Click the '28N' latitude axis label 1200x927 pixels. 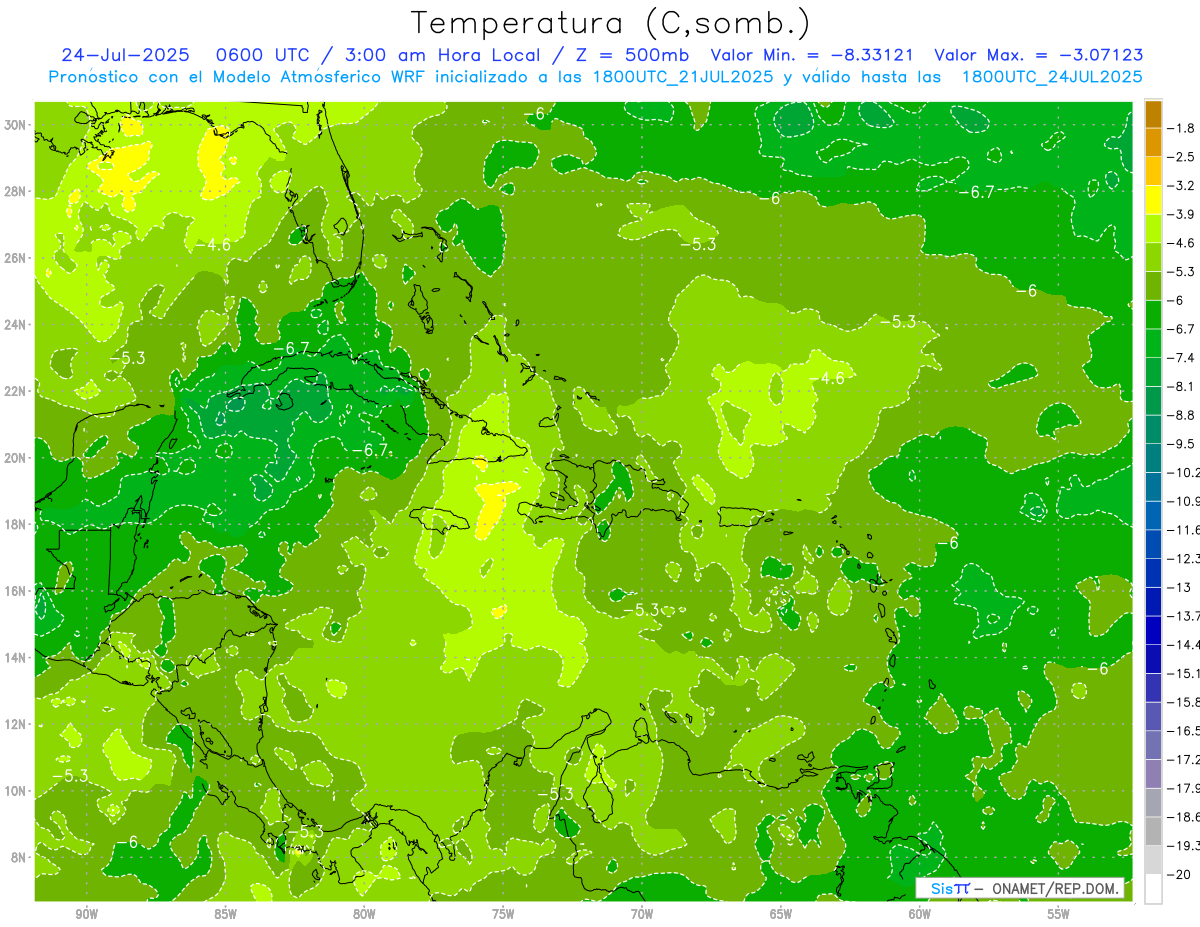click(16, 191)
